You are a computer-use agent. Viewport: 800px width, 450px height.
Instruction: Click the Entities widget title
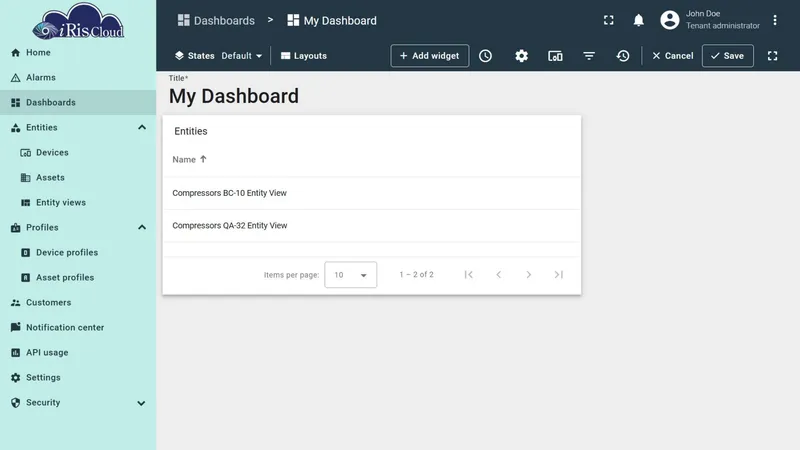(x=191, y=131)
